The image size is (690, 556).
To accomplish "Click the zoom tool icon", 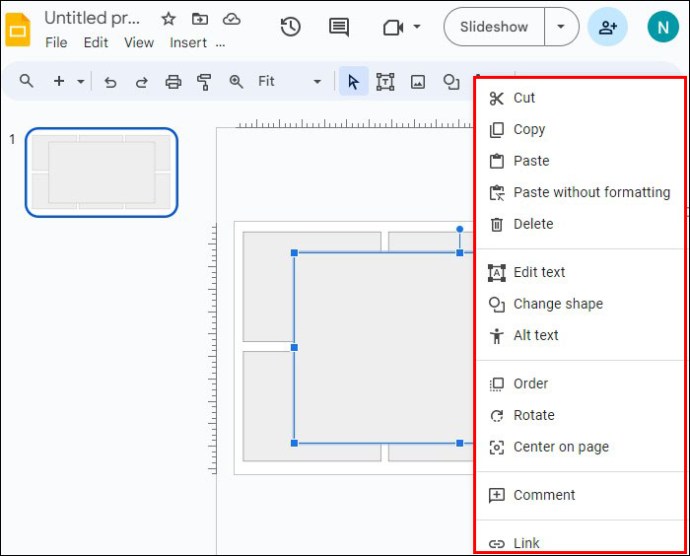I will [236, 81].
